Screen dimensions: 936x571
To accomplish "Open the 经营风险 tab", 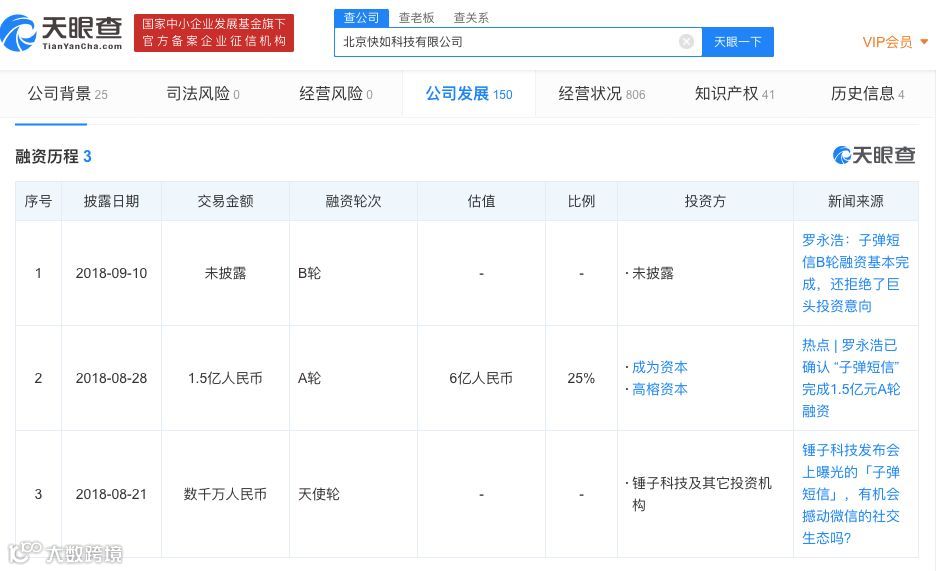I will (x=336, y=94).
